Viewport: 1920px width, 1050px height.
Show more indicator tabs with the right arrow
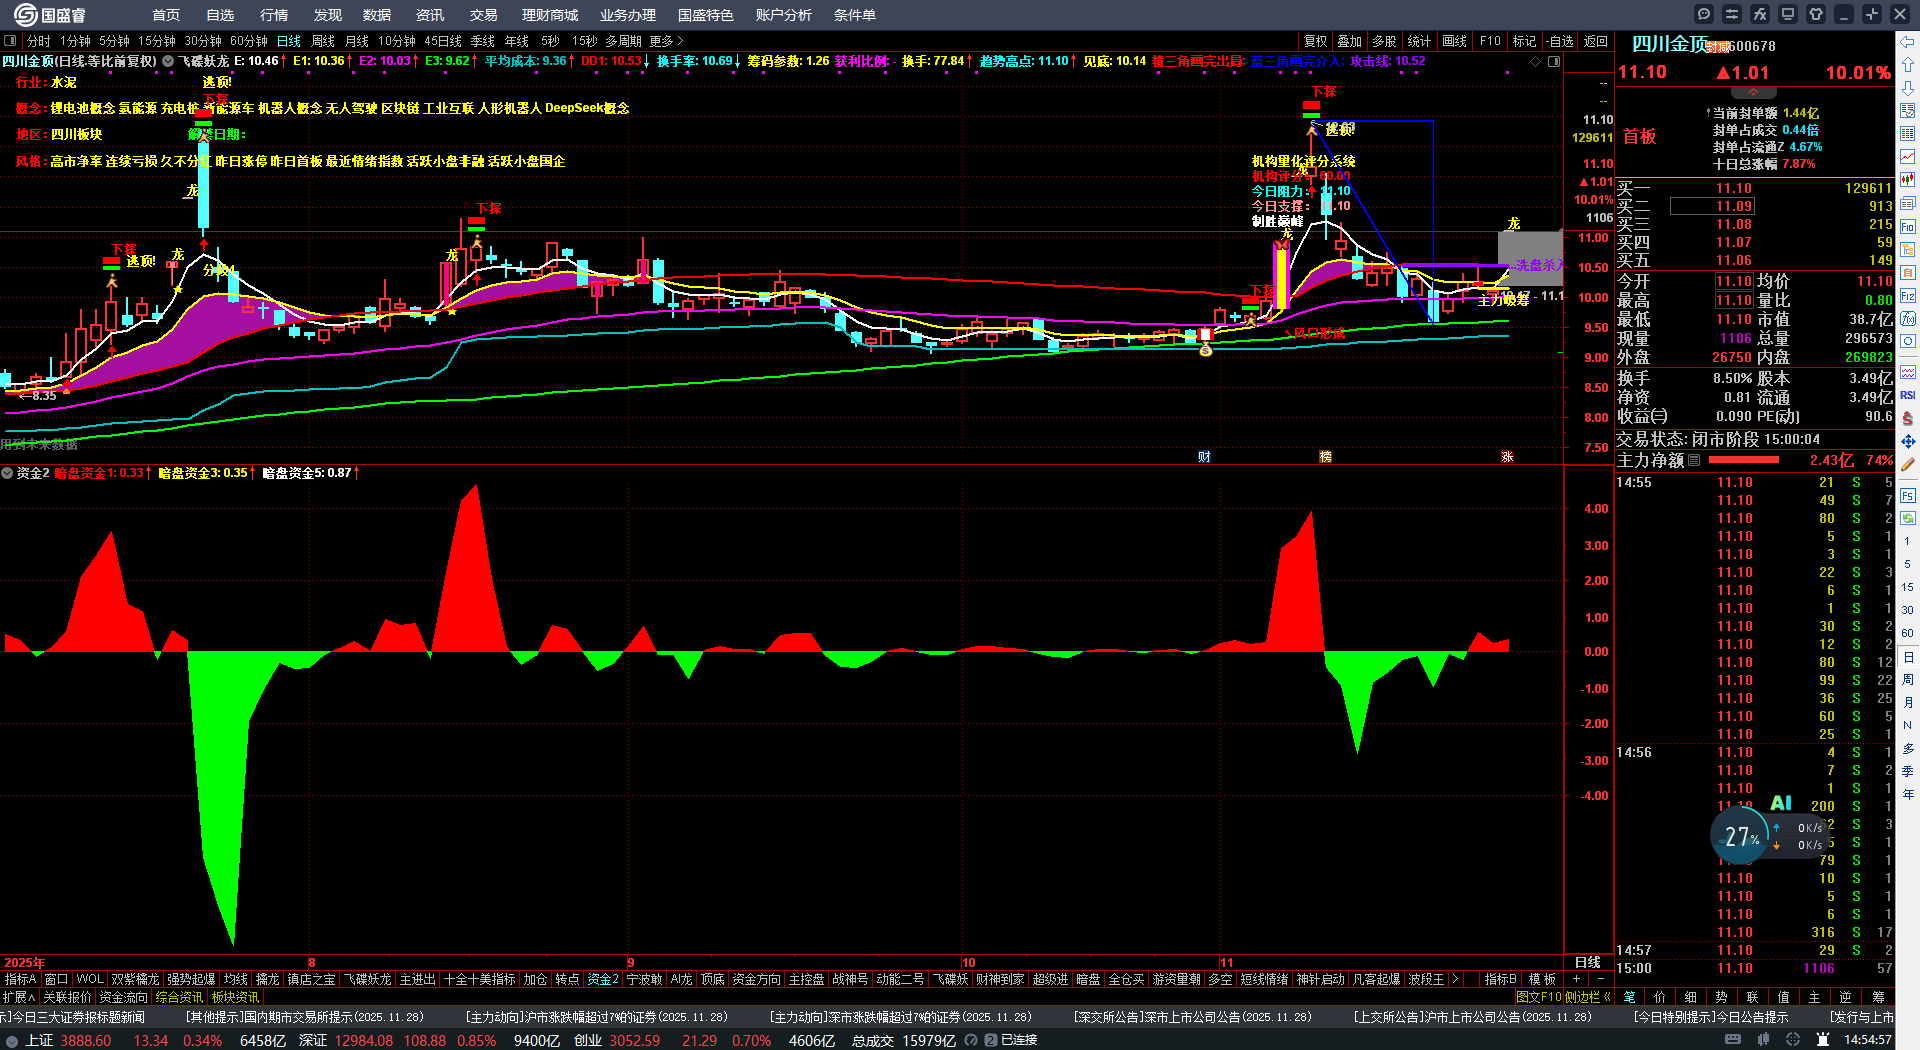coord(1455,979)
